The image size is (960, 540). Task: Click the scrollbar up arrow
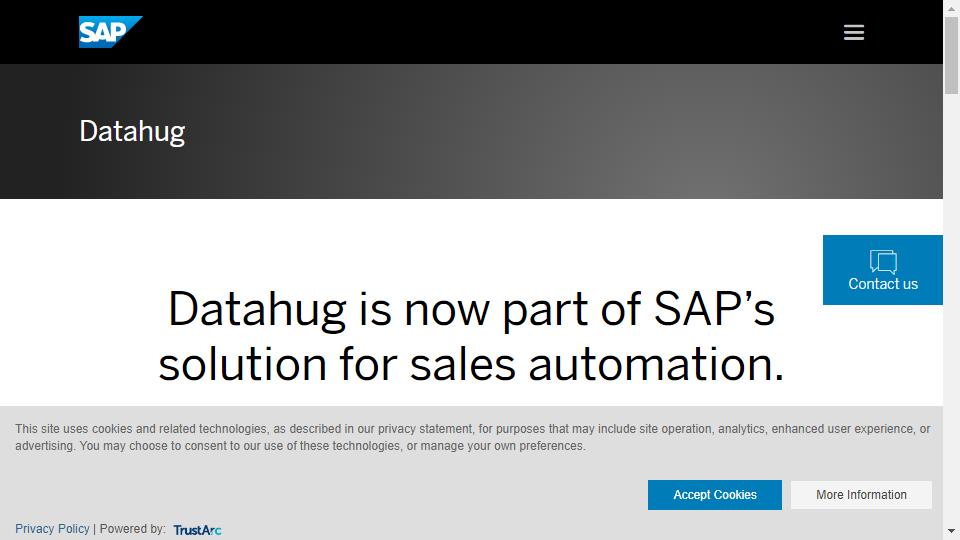(x=951, y=6)
